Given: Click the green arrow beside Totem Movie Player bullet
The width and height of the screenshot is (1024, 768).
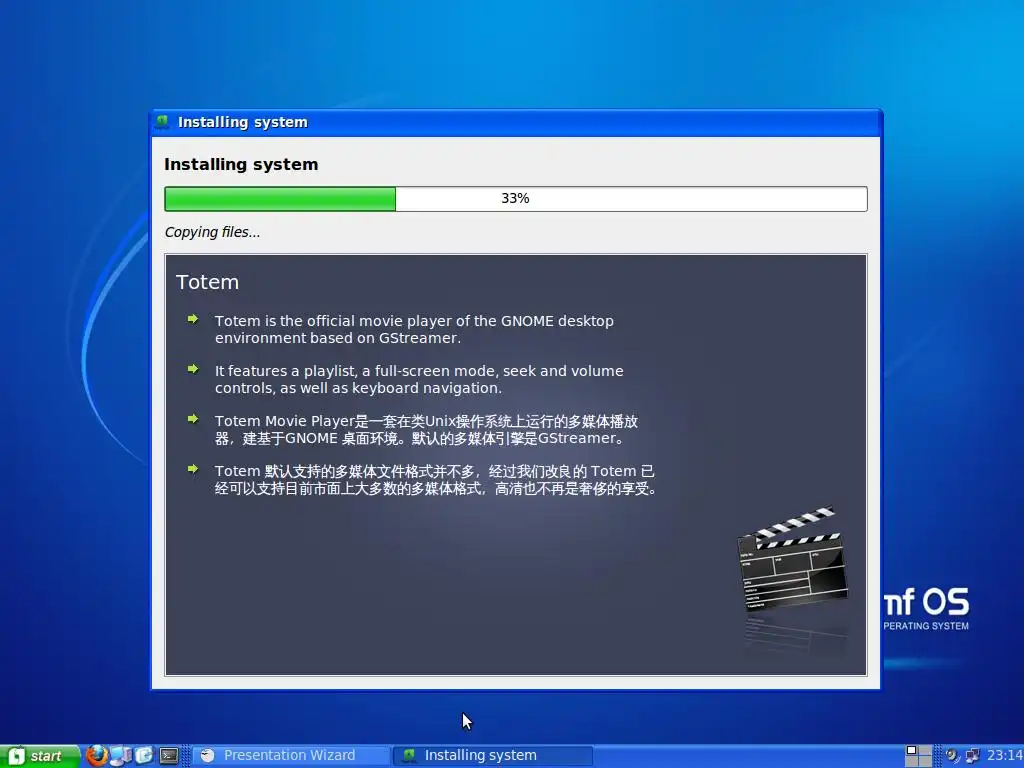Looking at the screenshot, I should pyautogui.click(x=193, y=419).
